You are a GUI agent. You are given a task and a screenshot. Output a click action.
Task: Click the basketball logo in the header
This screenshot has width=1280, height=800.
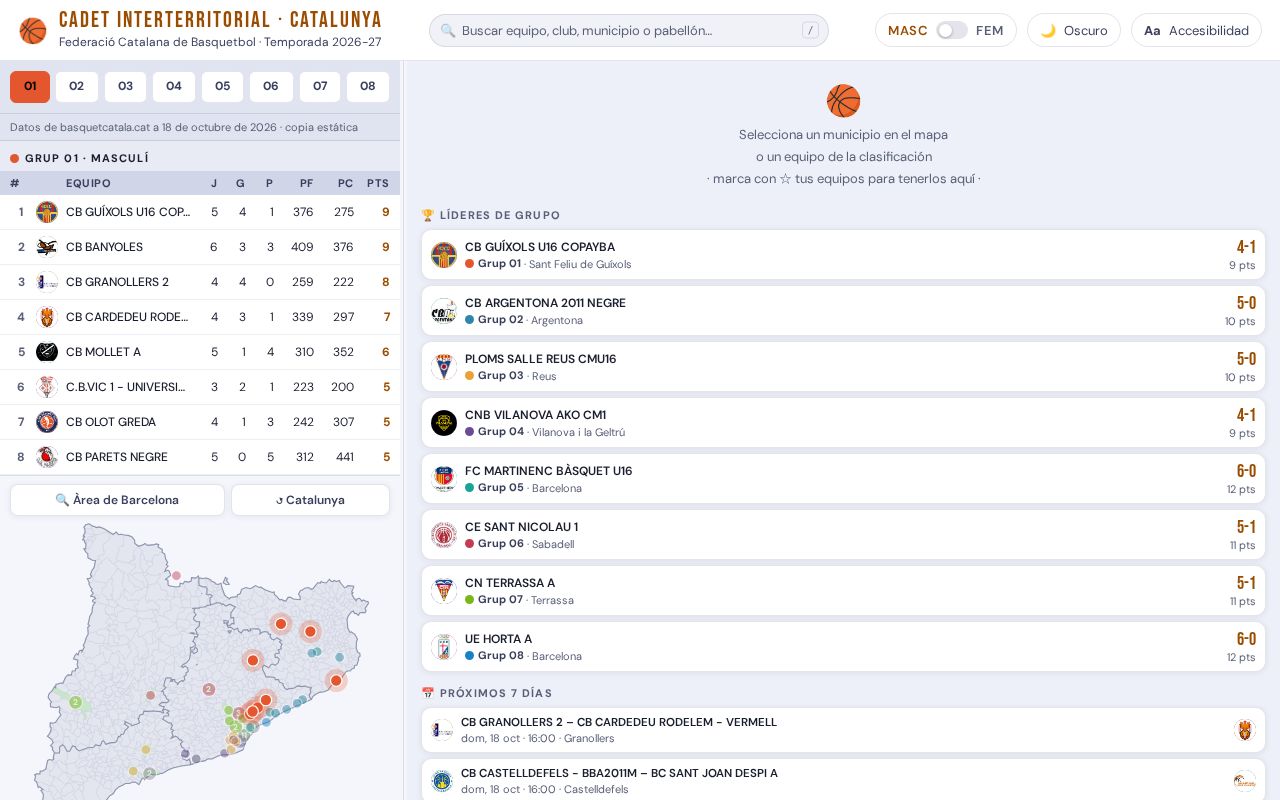pyautogui.click(x=33, y=31)
